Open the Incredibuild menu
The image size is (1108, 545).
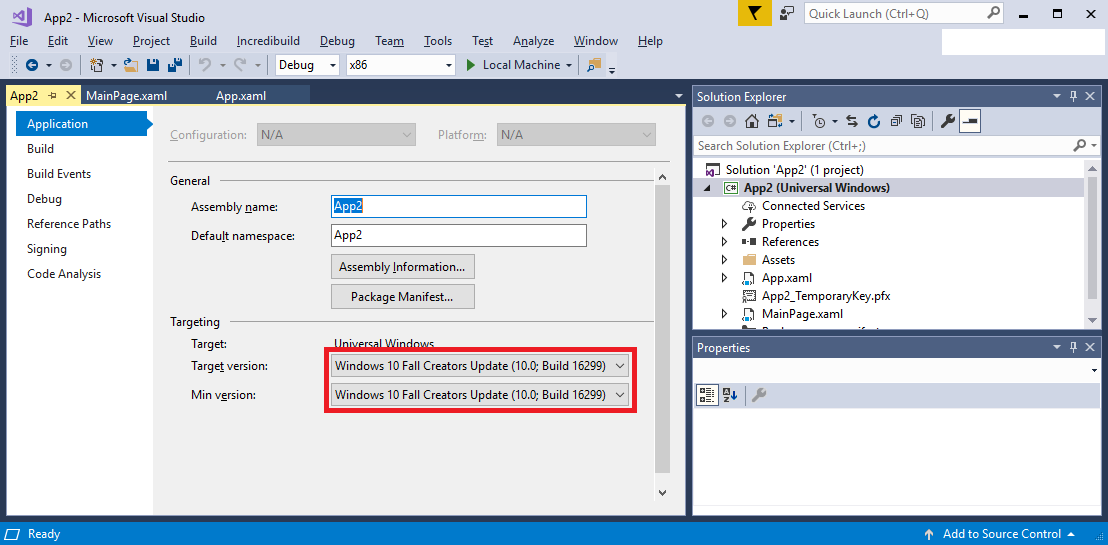(269, 41)
